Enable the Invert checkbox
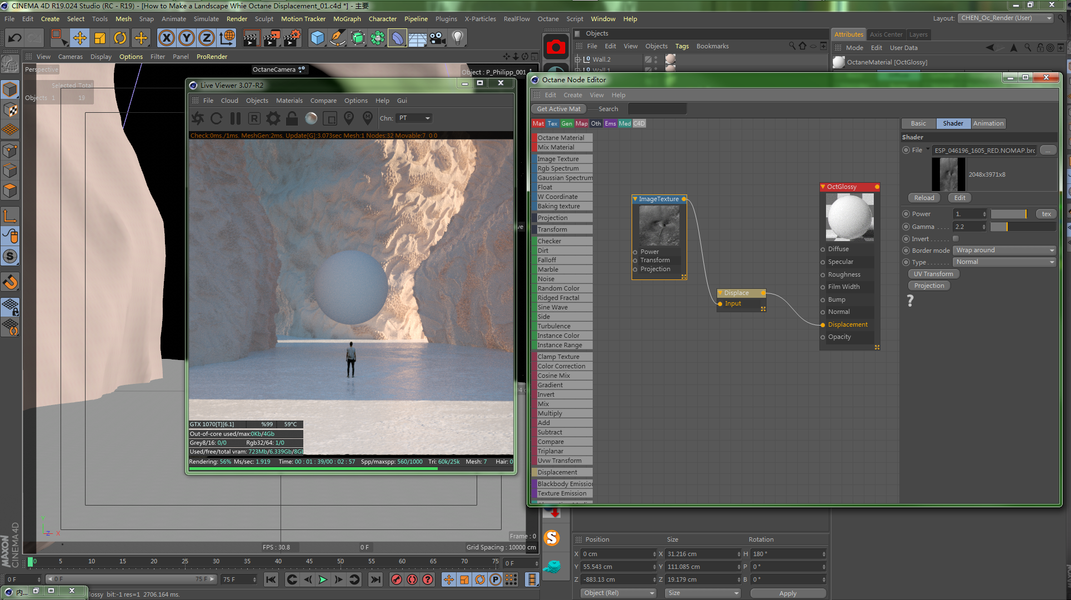 pyautogui.click(x=956, y=238)
